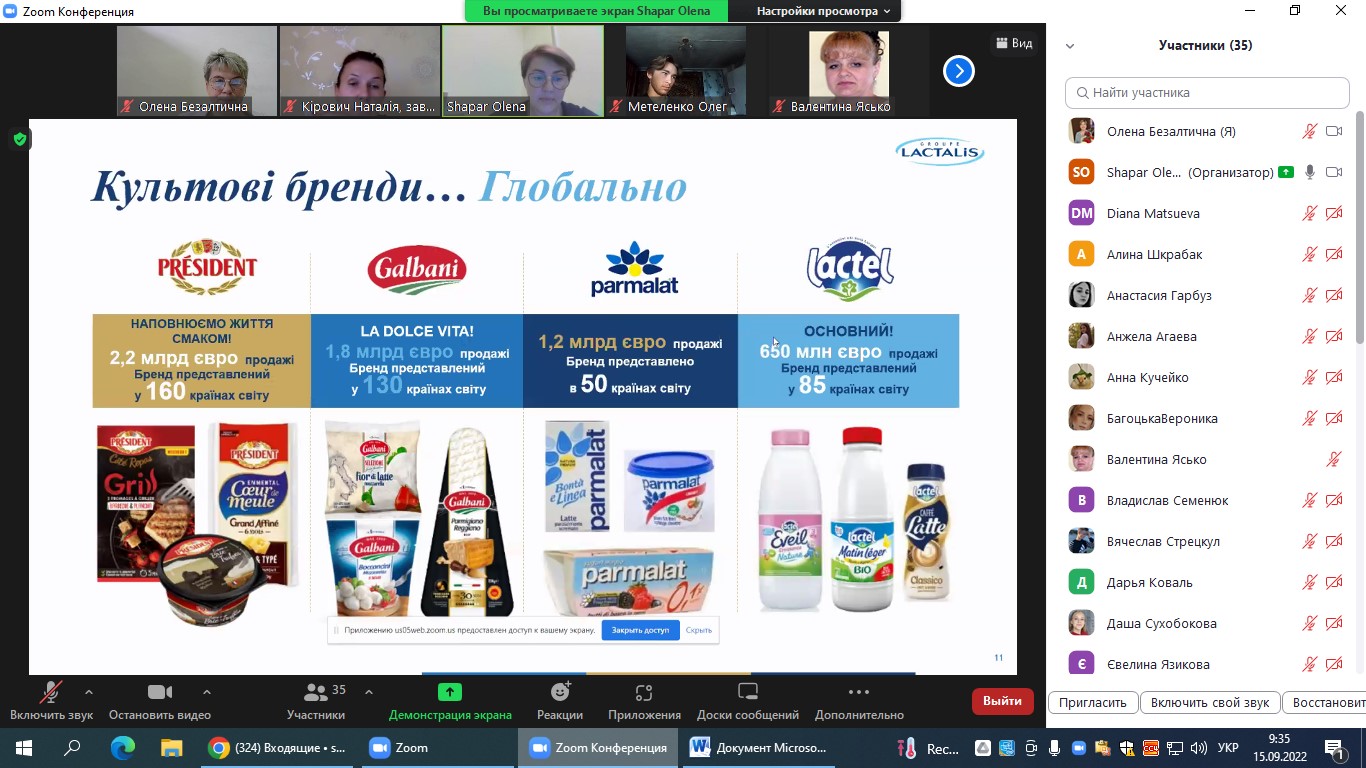Click the volume speaker icon in the tray
This screenshot has height=768, width=1366.
(x=1199, y=748)
